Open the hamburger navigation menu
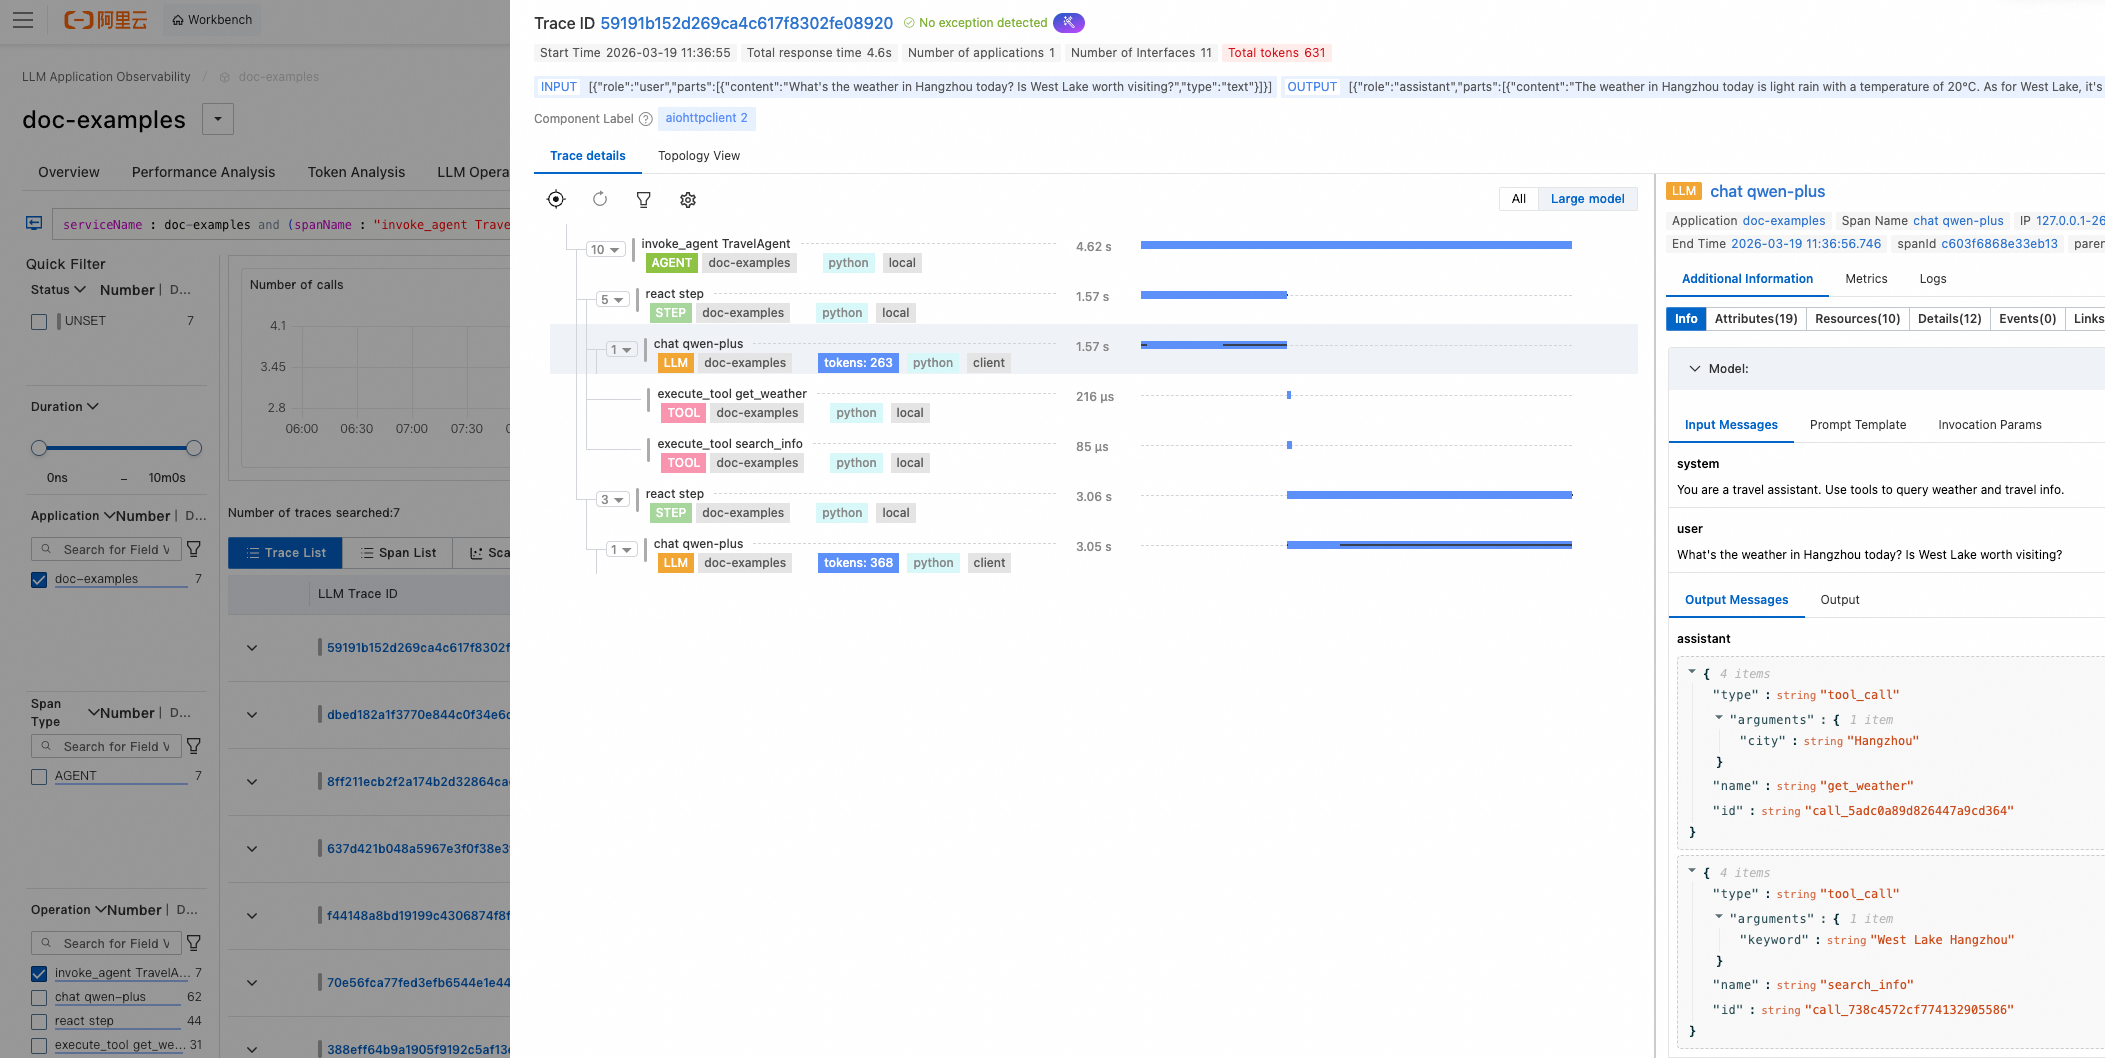This screenshot has width=2105, height=1058. point(23,20)
